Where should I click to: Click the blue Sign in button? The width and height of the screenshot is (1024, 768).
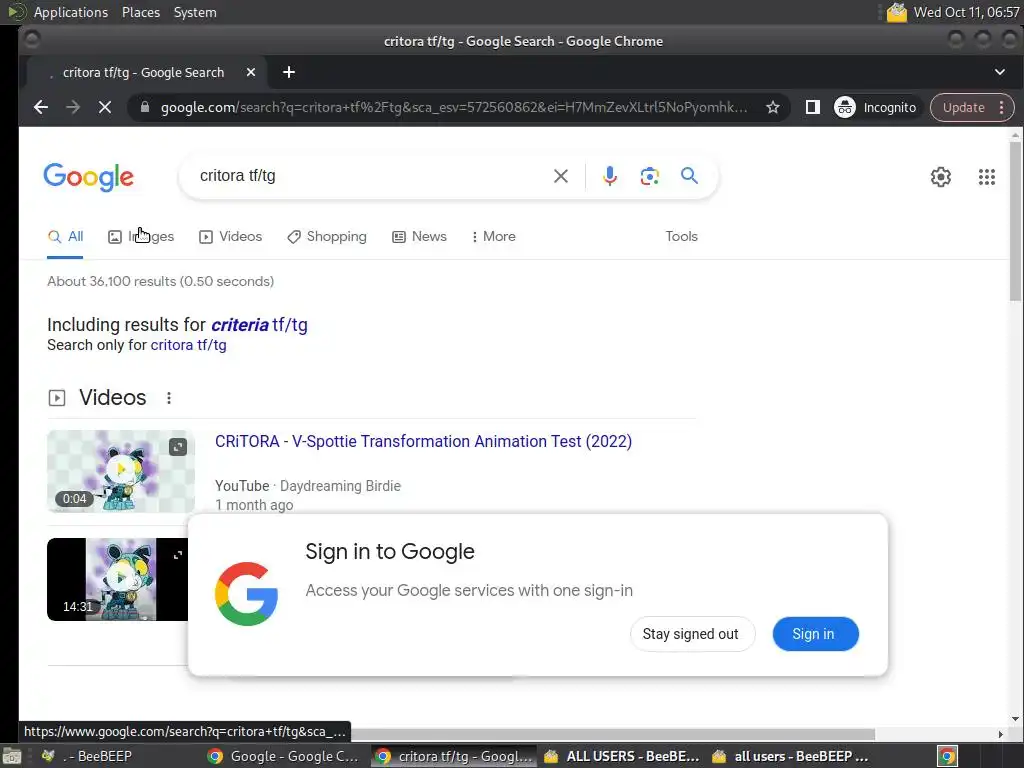pos(815,633)
